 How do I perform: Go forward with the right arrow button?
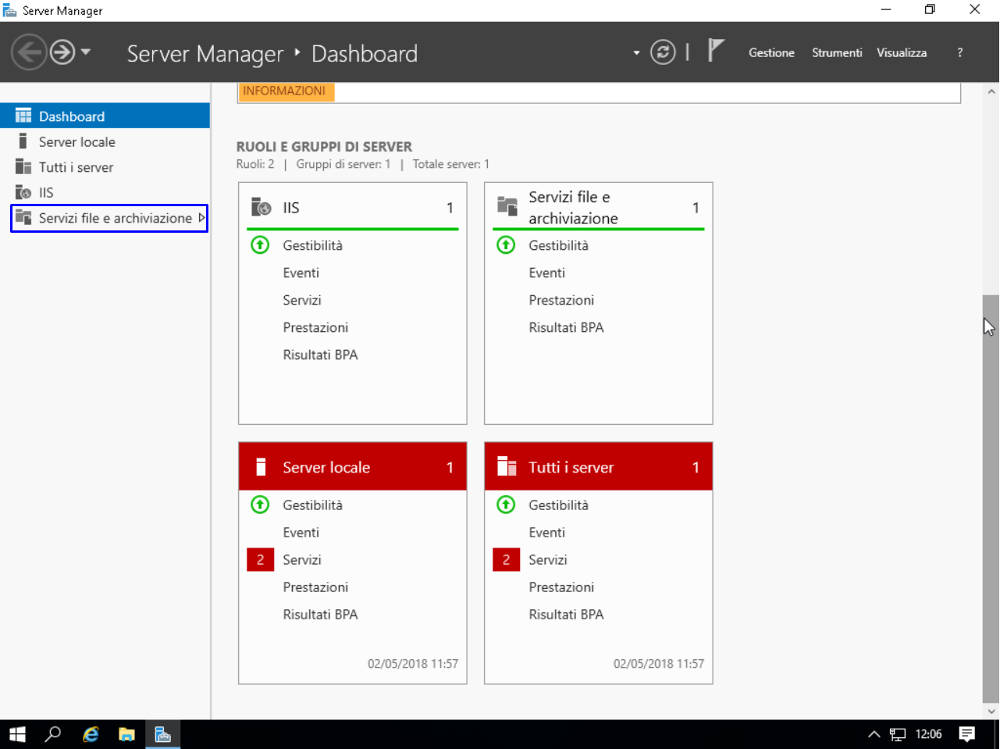pos(62,52)
